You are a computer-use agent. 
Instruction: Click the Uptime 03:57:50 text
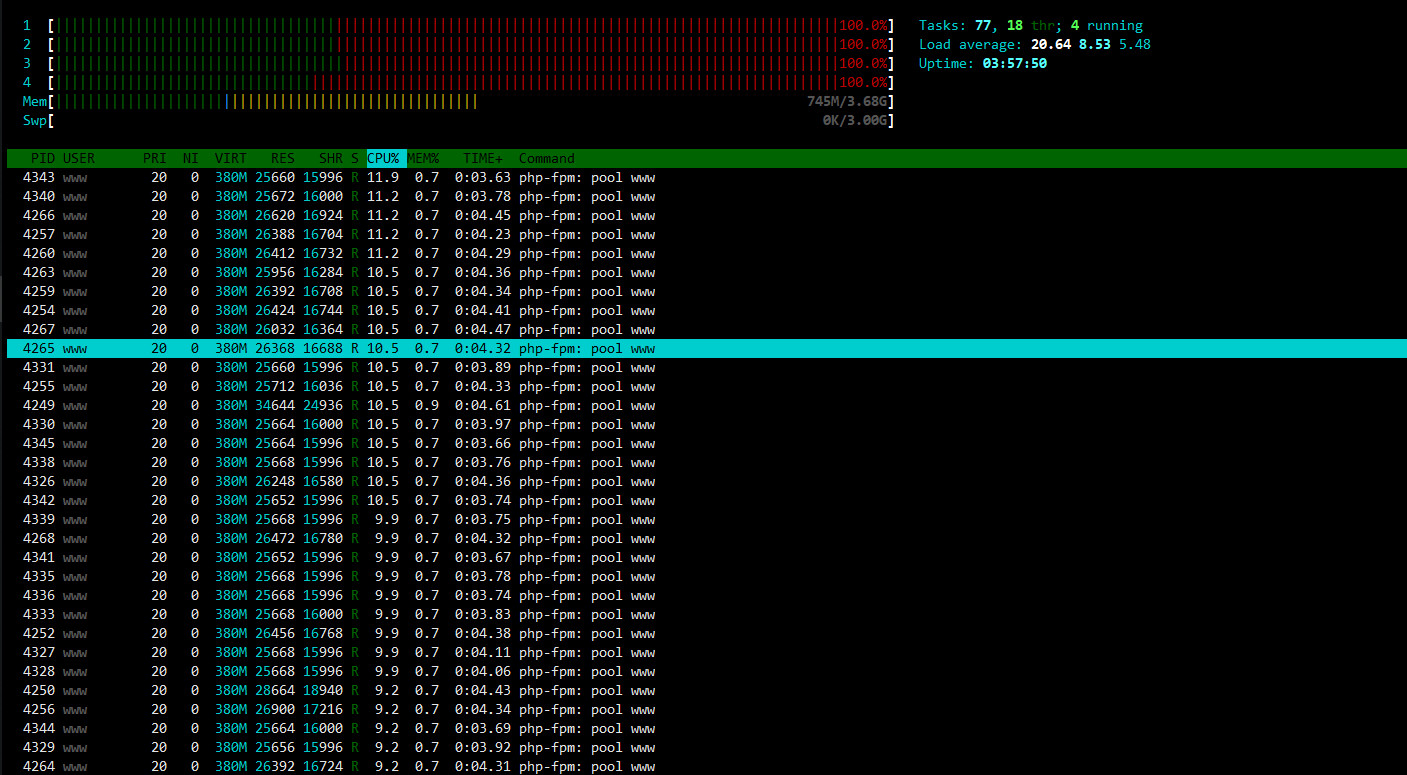983,63
